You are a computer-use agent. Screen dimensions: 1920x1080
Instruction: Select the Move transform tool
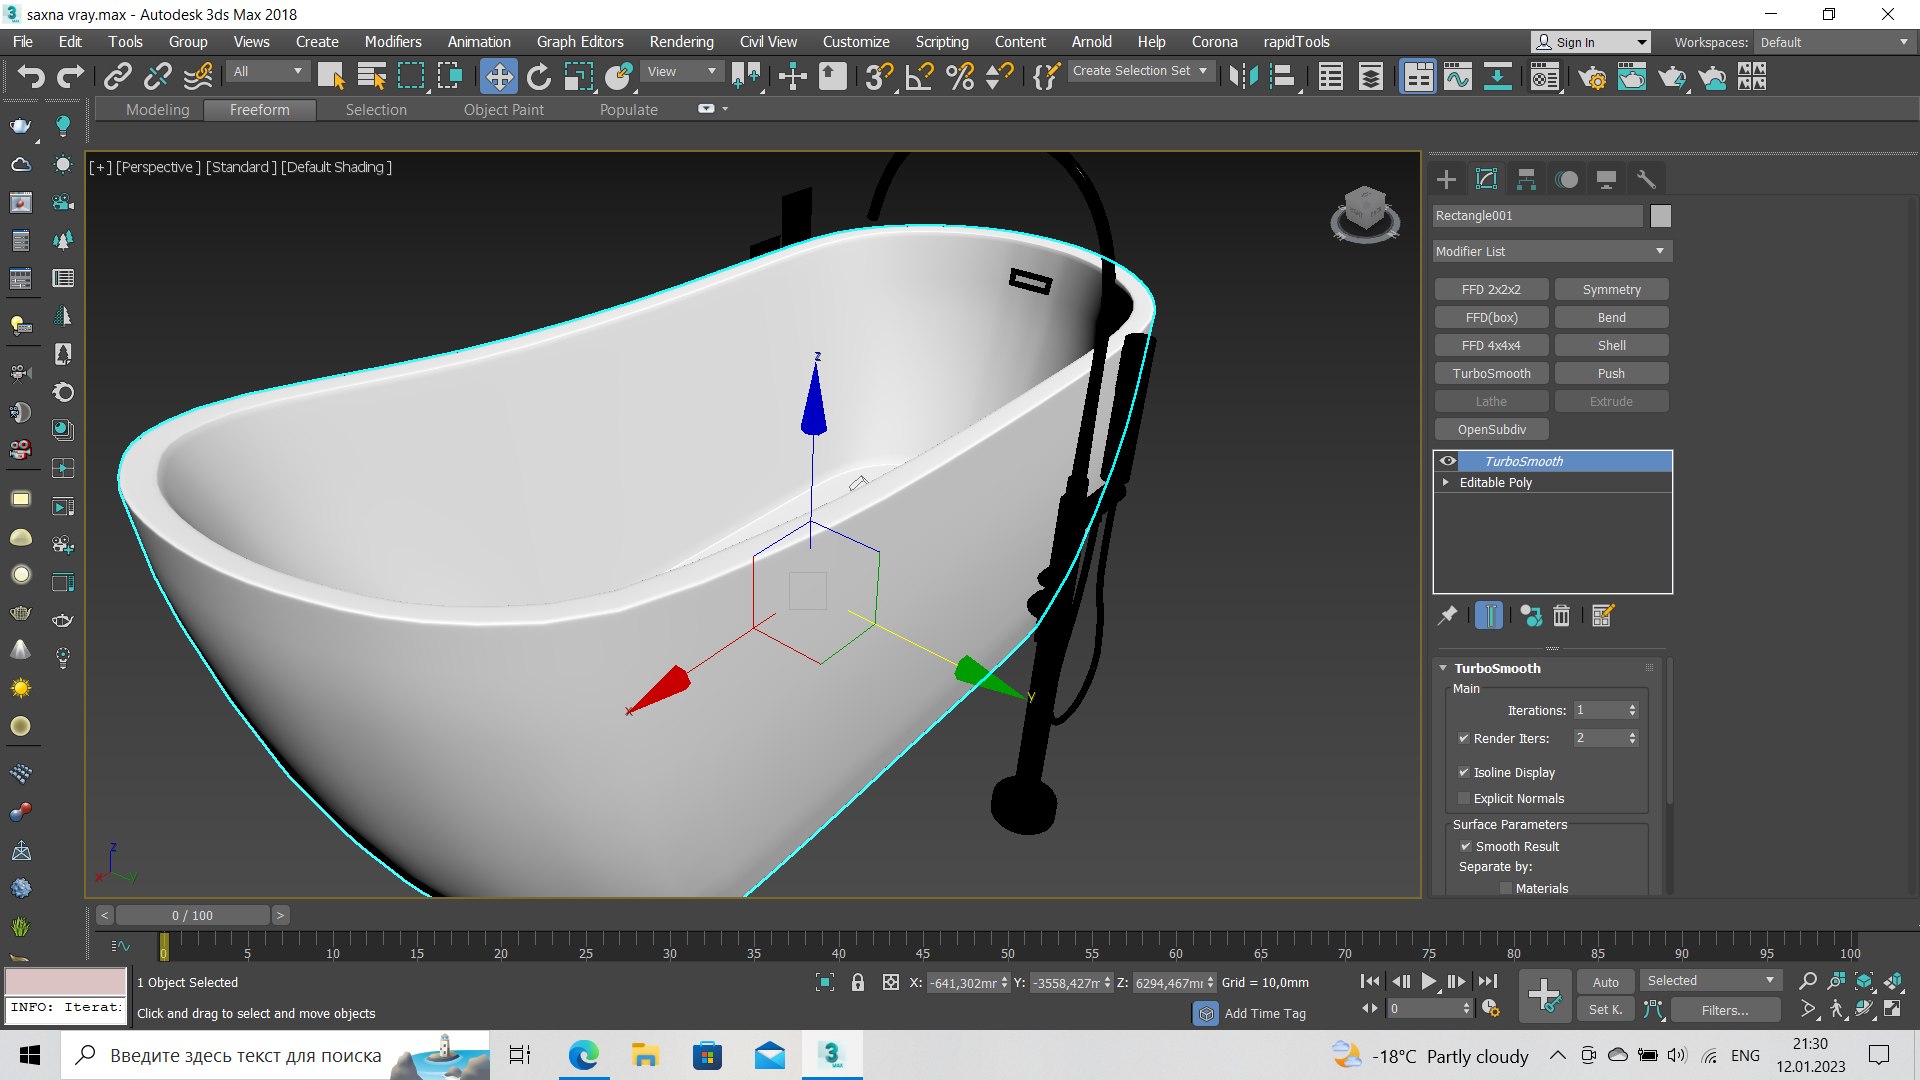pyautogui.click(x=498, y=77)
